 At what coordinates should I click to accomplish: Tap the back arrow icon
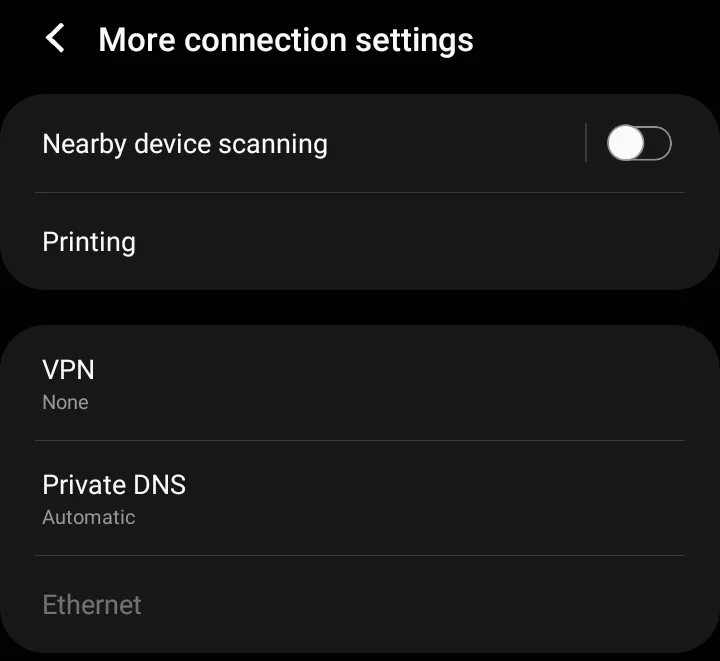point(56,40)
